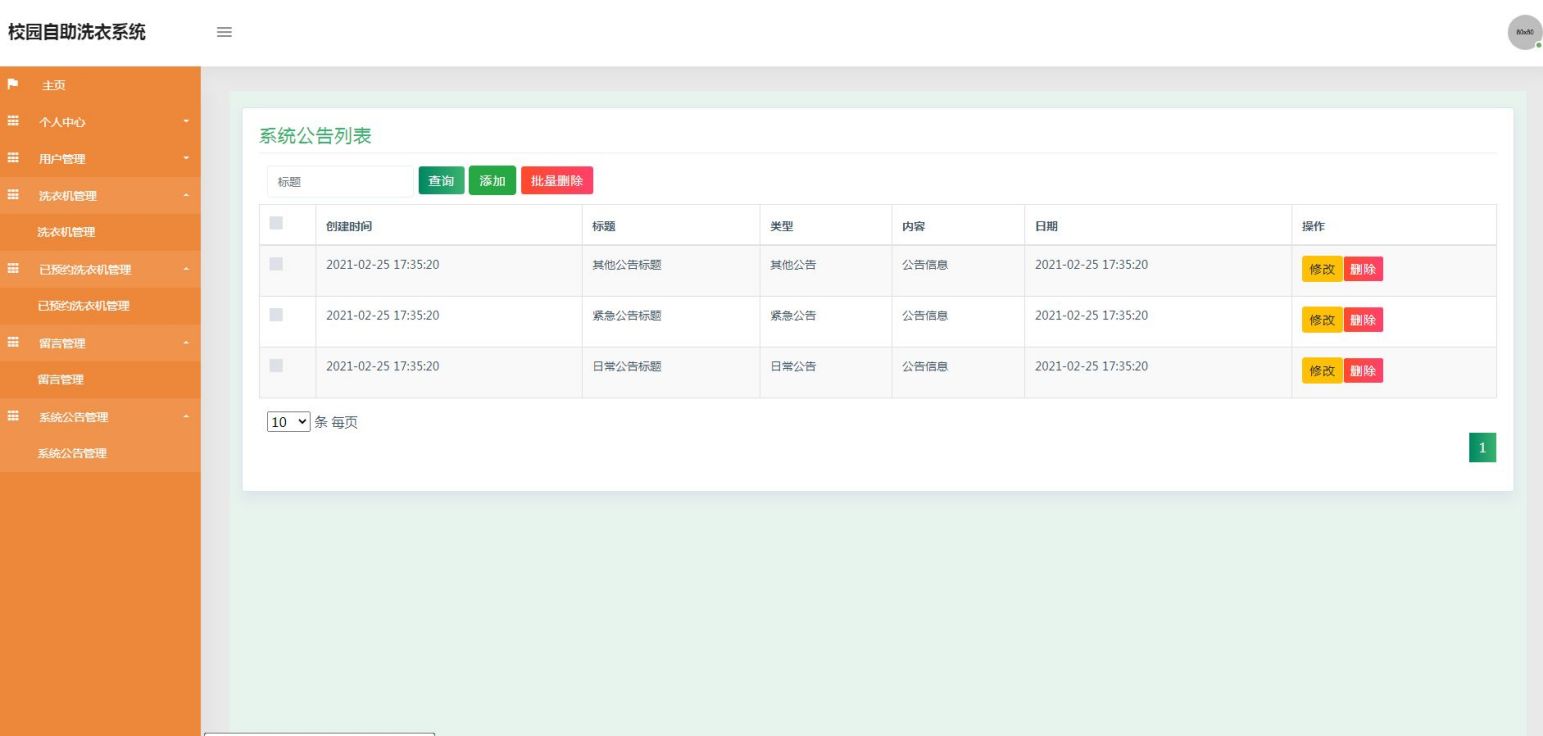The height and width of the screenshot is (736, 1543).
Task: Click 修改 for 日常公告标题 row
Action: (1322, 371)
